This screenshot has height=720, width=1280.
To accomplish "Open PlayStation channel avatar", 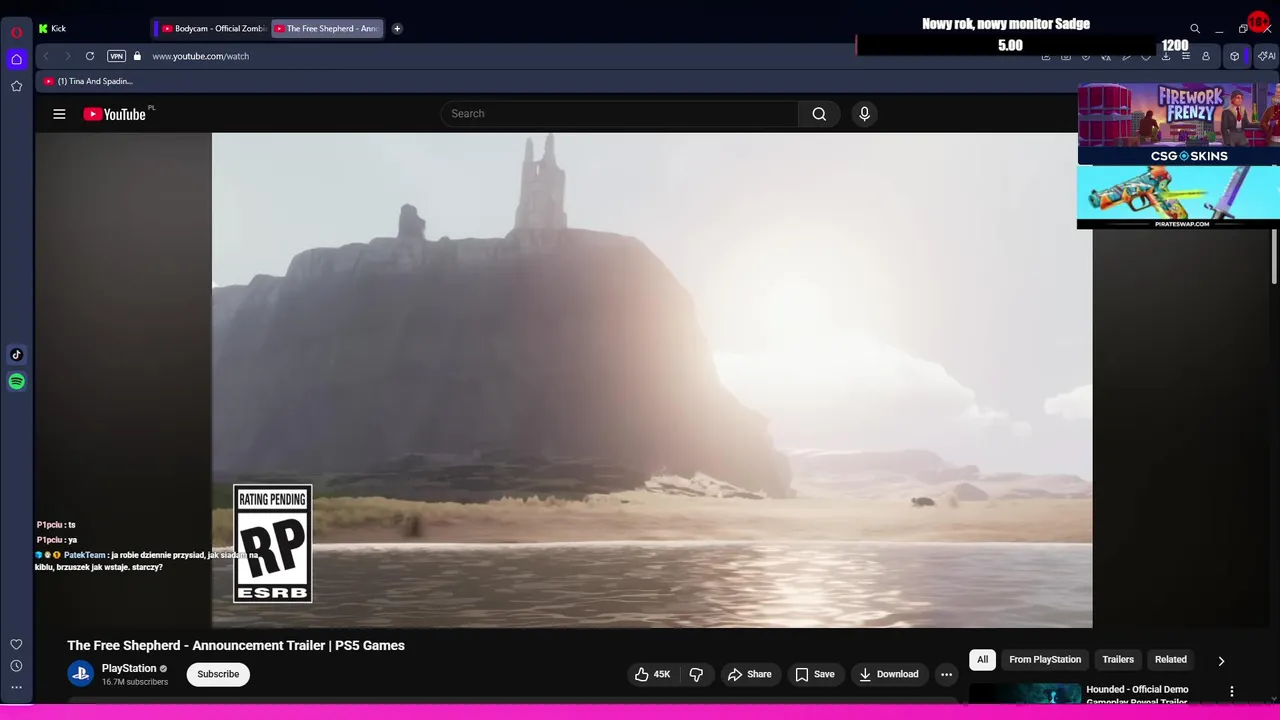I will 81,674.
